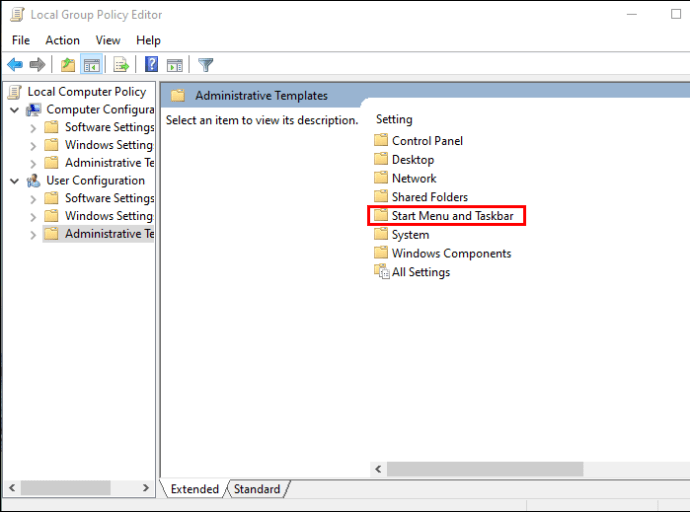Click the settings list horizontal scrollbar thumb
690x512 pixels.
tap(485, 469)
